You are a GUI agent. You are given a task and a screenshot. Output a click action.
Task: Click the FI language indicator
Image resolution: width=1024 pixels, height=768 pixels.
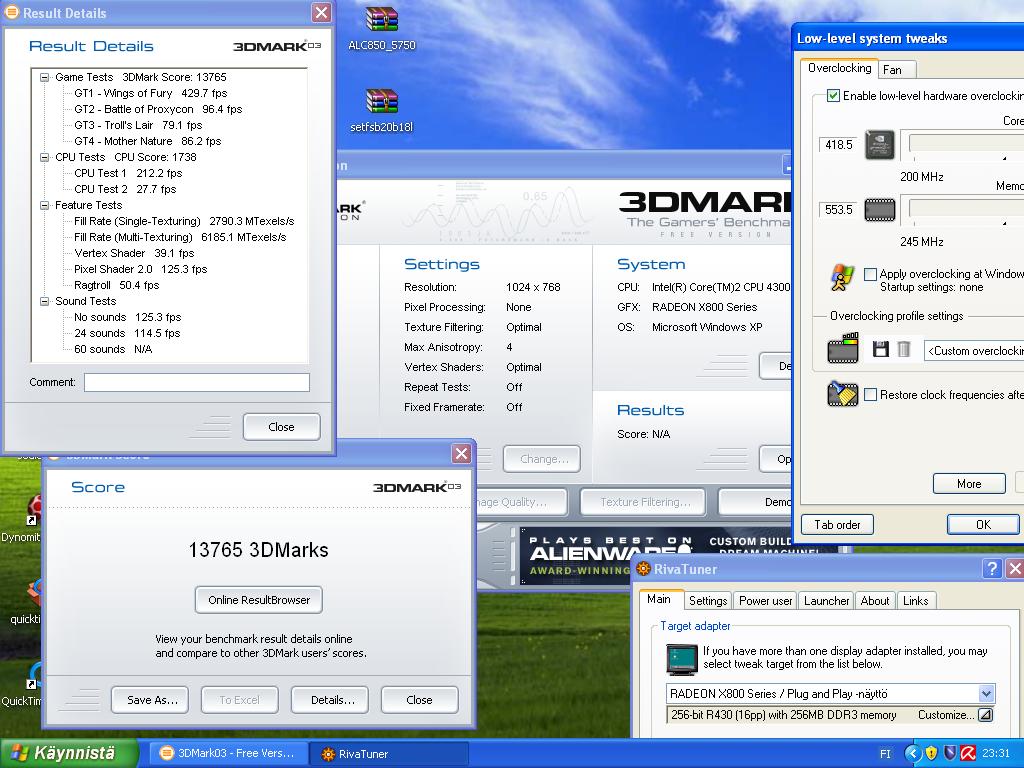885,754
